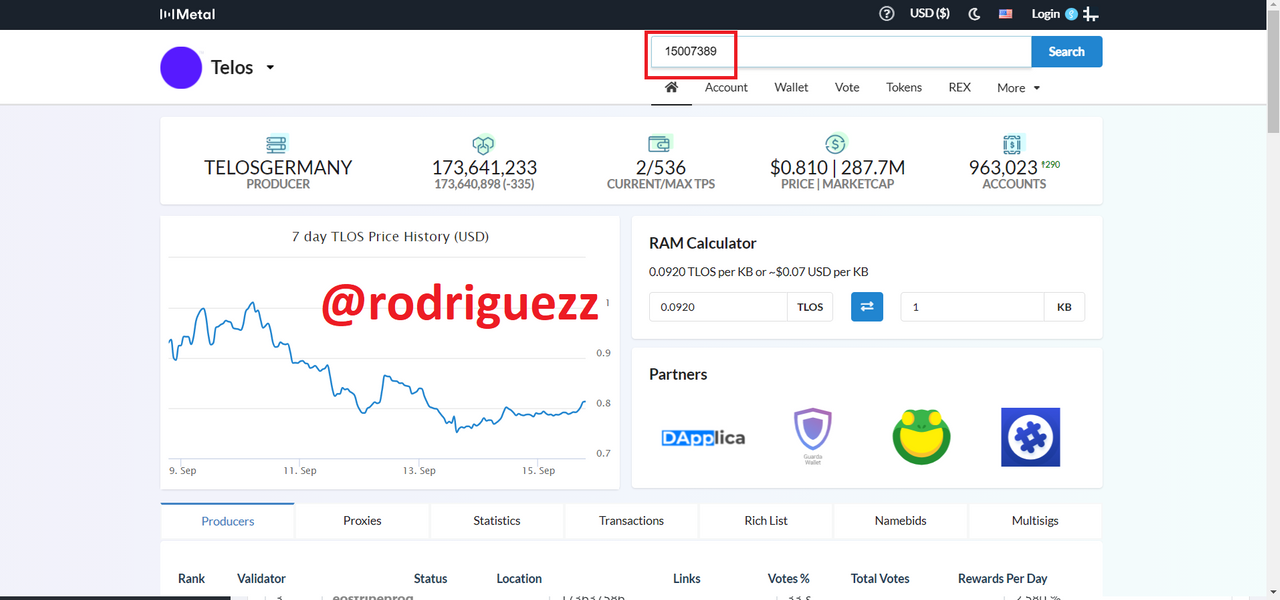The height and width of the screenshot is (600, 1280).
Task: Expand the More dropdown menu
Action: (x=1018, y=88)
